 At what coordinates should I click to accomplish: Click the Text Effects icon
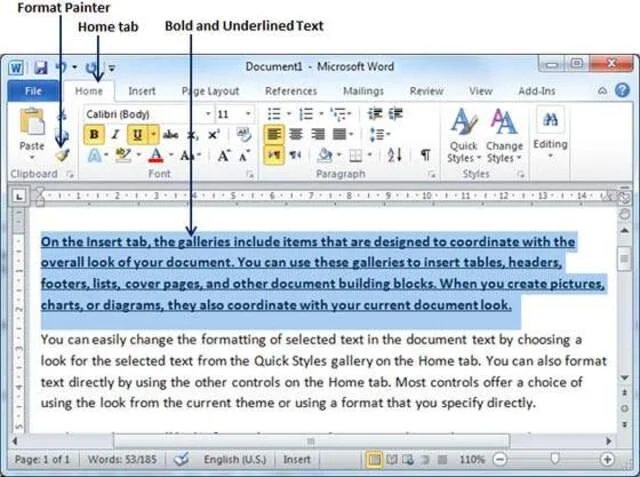click(94, 155)
